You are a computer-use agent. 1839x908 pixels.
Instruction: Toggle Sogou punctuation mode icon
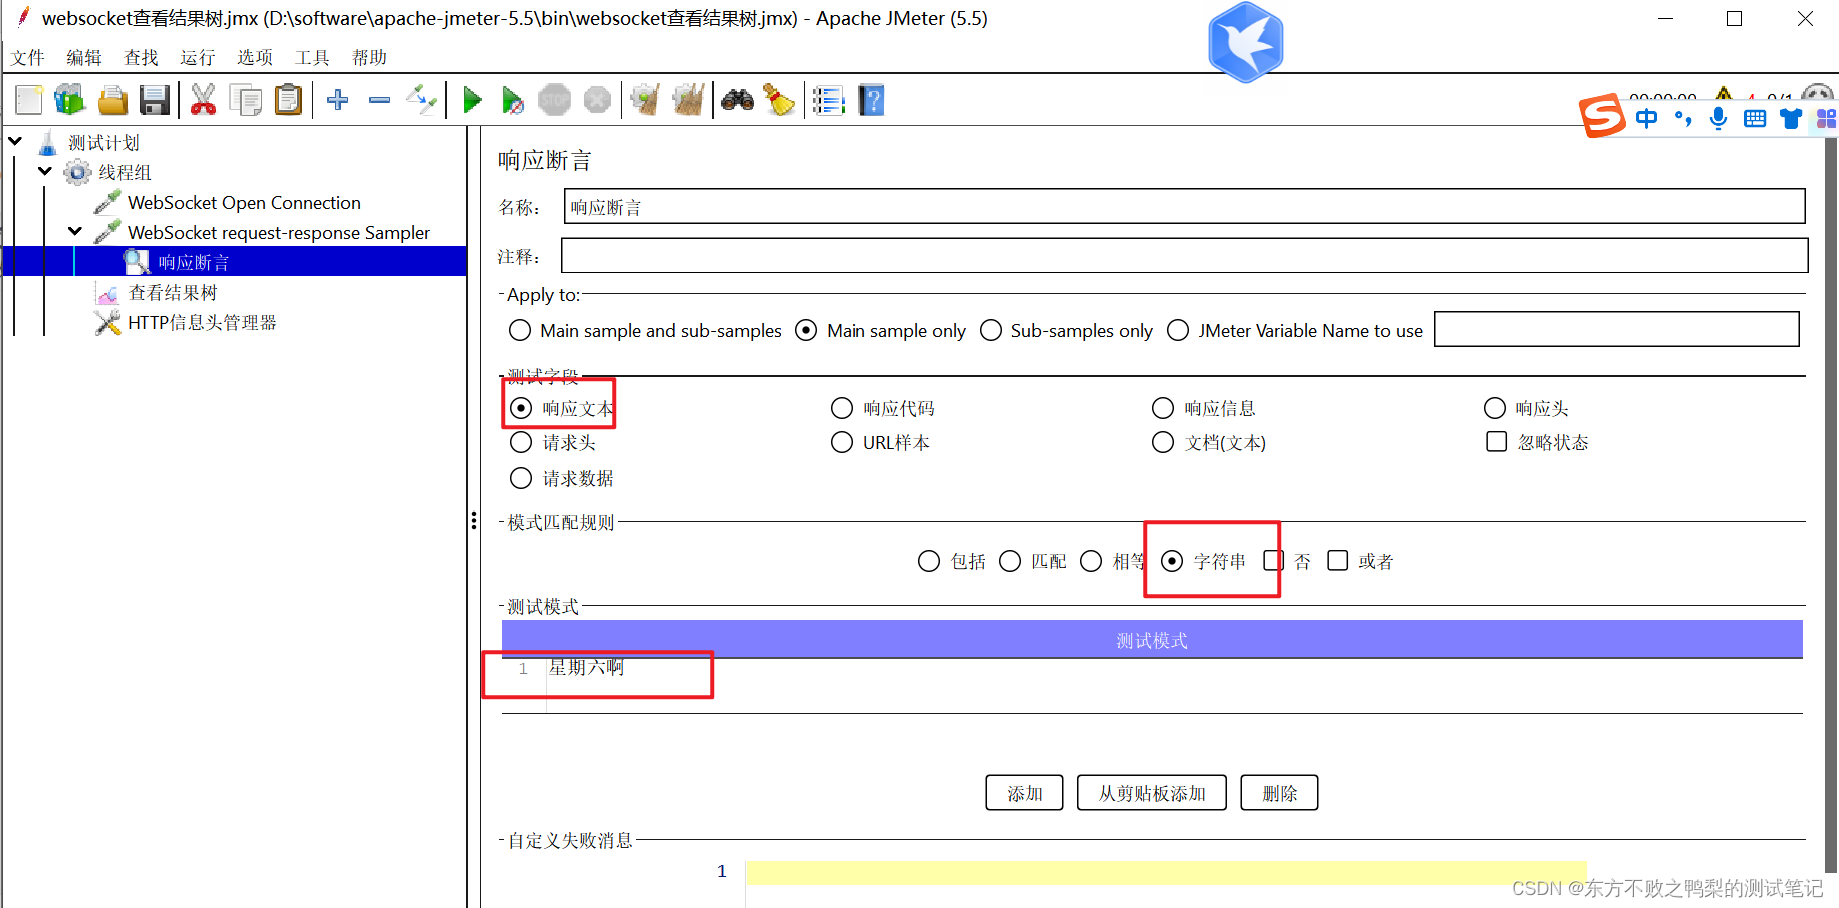[x=1683, y=119]
